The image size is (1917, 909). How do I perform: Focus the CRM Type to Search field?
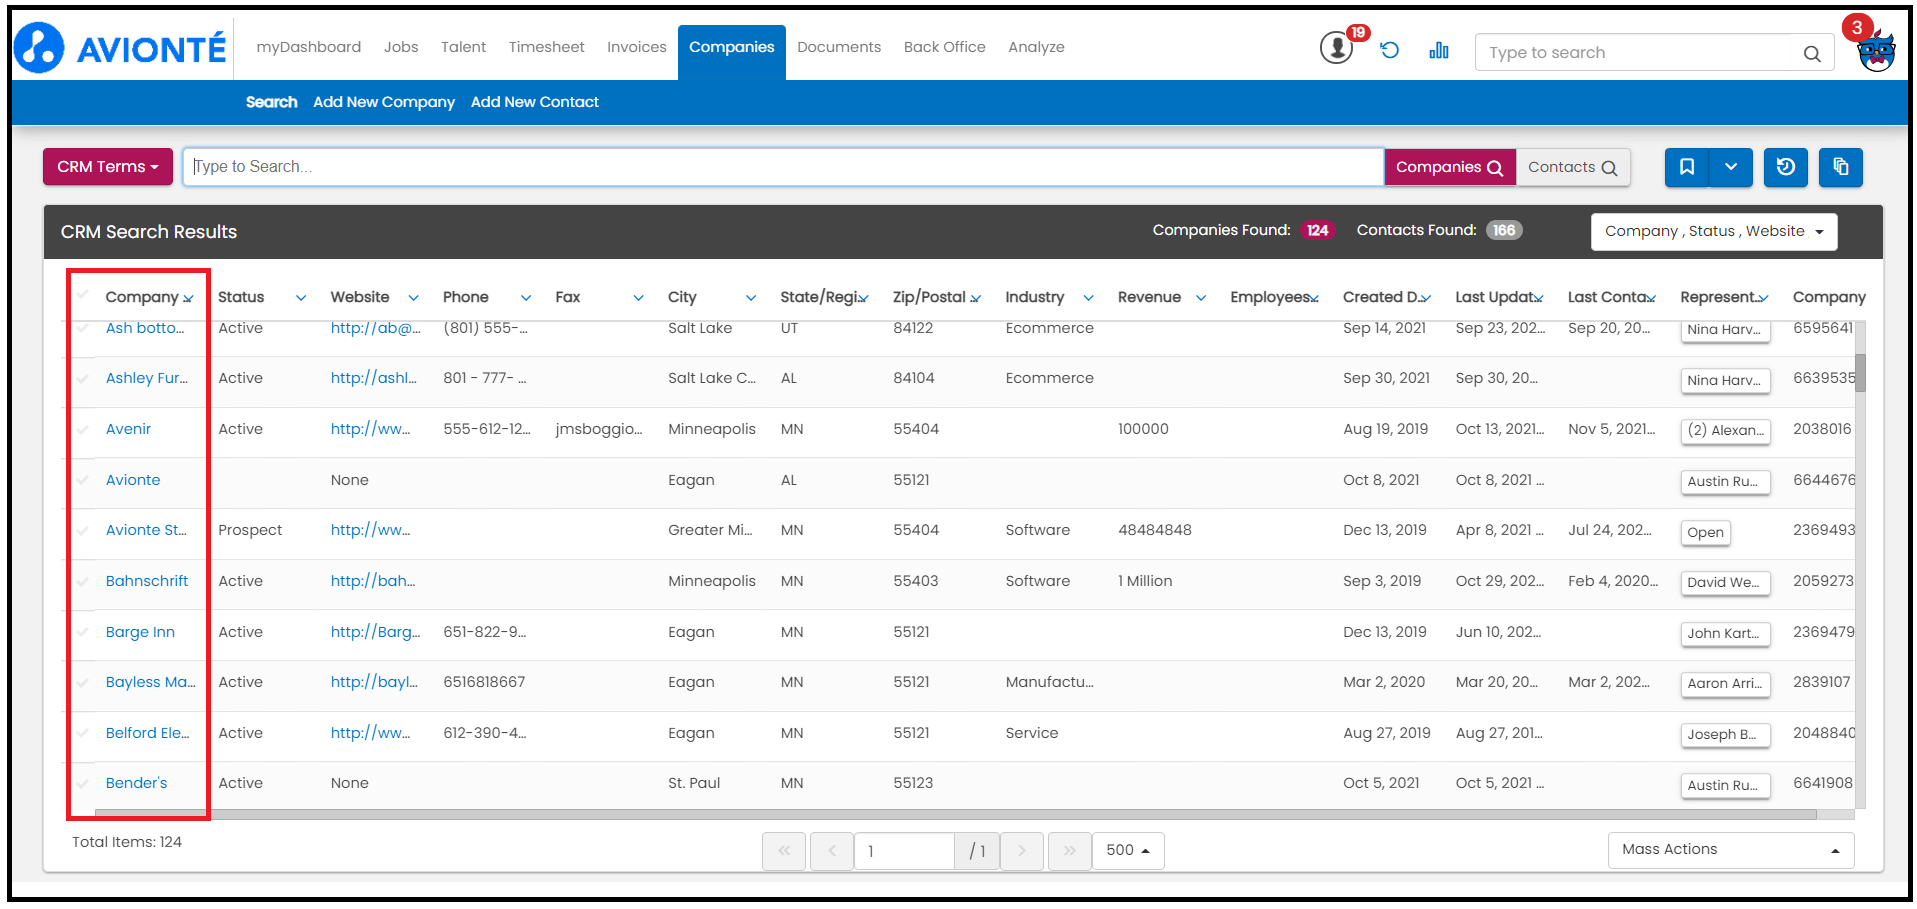coord(783,167)
